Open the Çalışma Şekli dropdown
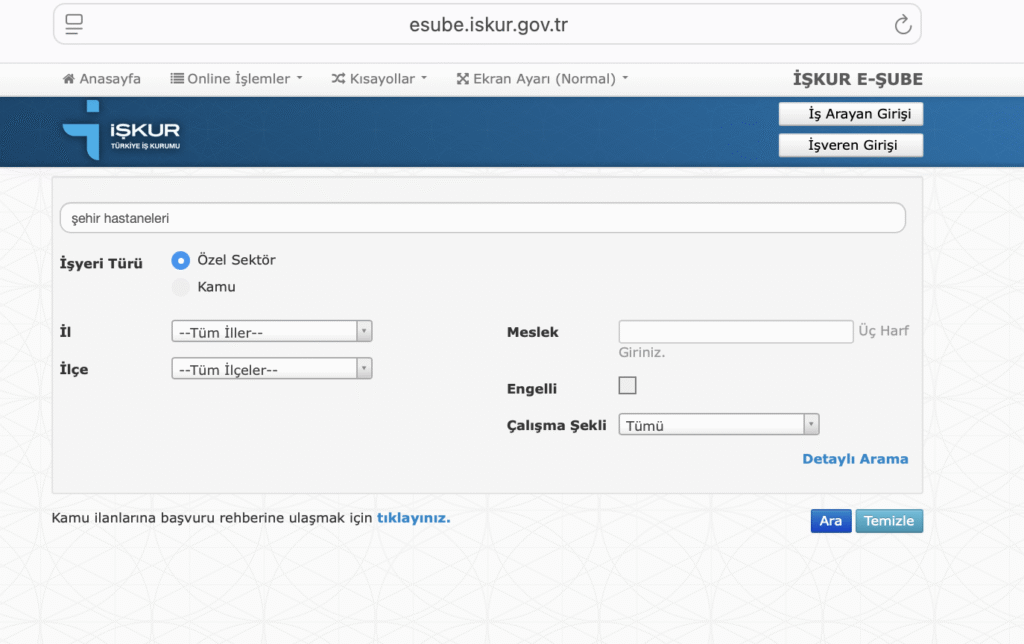The width and height of the screenshot is (1024, 644). (x=719, y=425)
